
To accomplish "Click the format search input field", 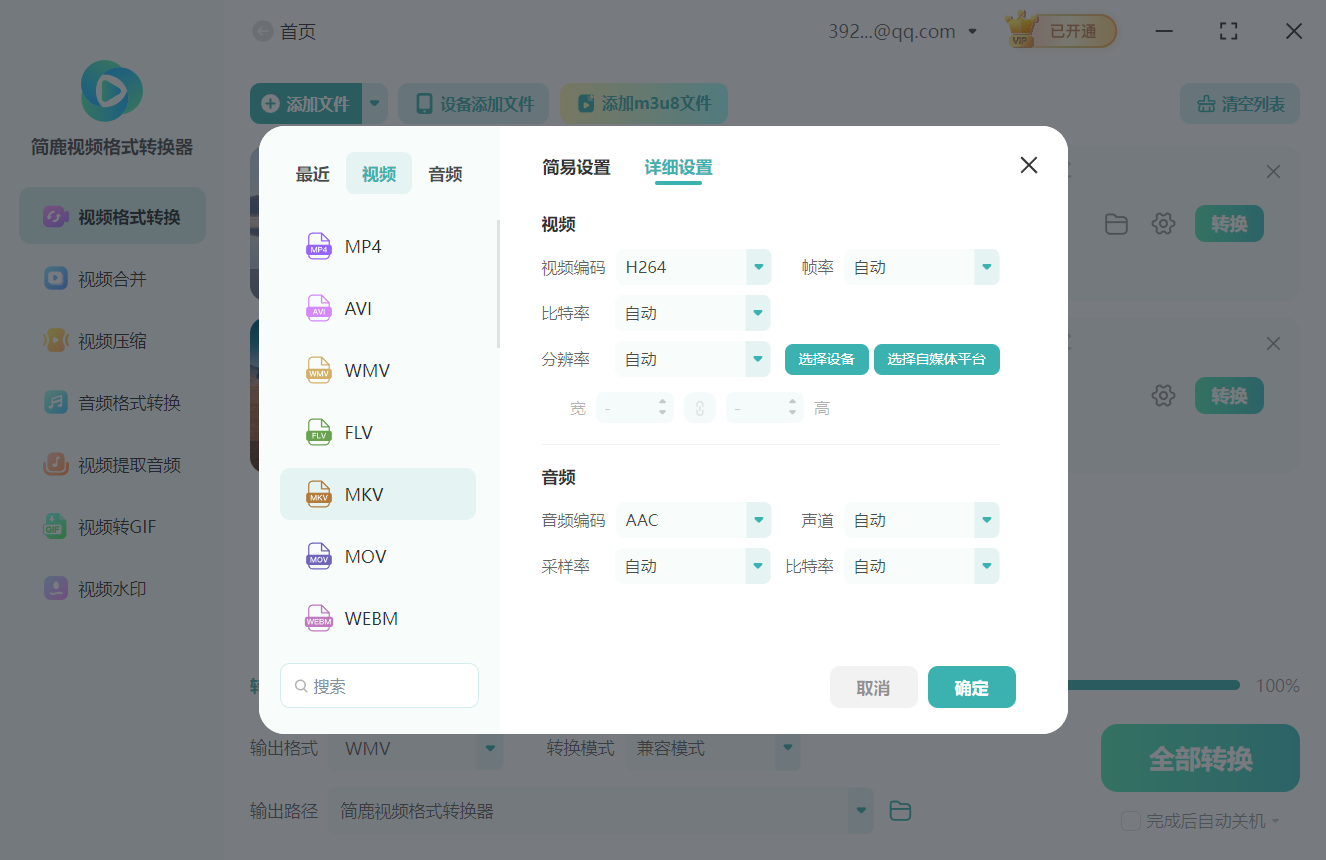I will tap(379, 685).
